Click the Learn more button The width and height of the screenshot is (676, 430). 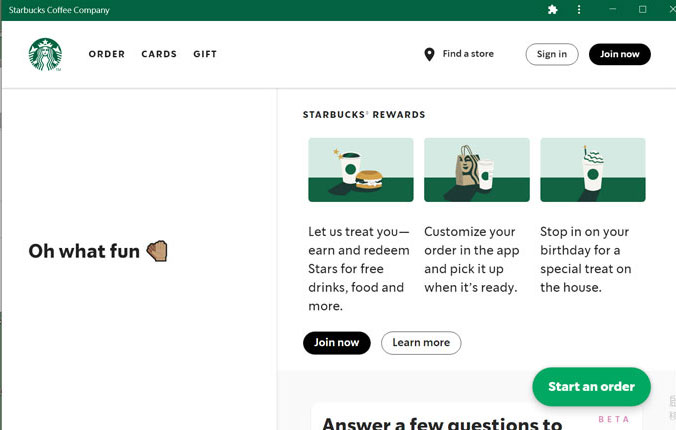tap(421, 343)
